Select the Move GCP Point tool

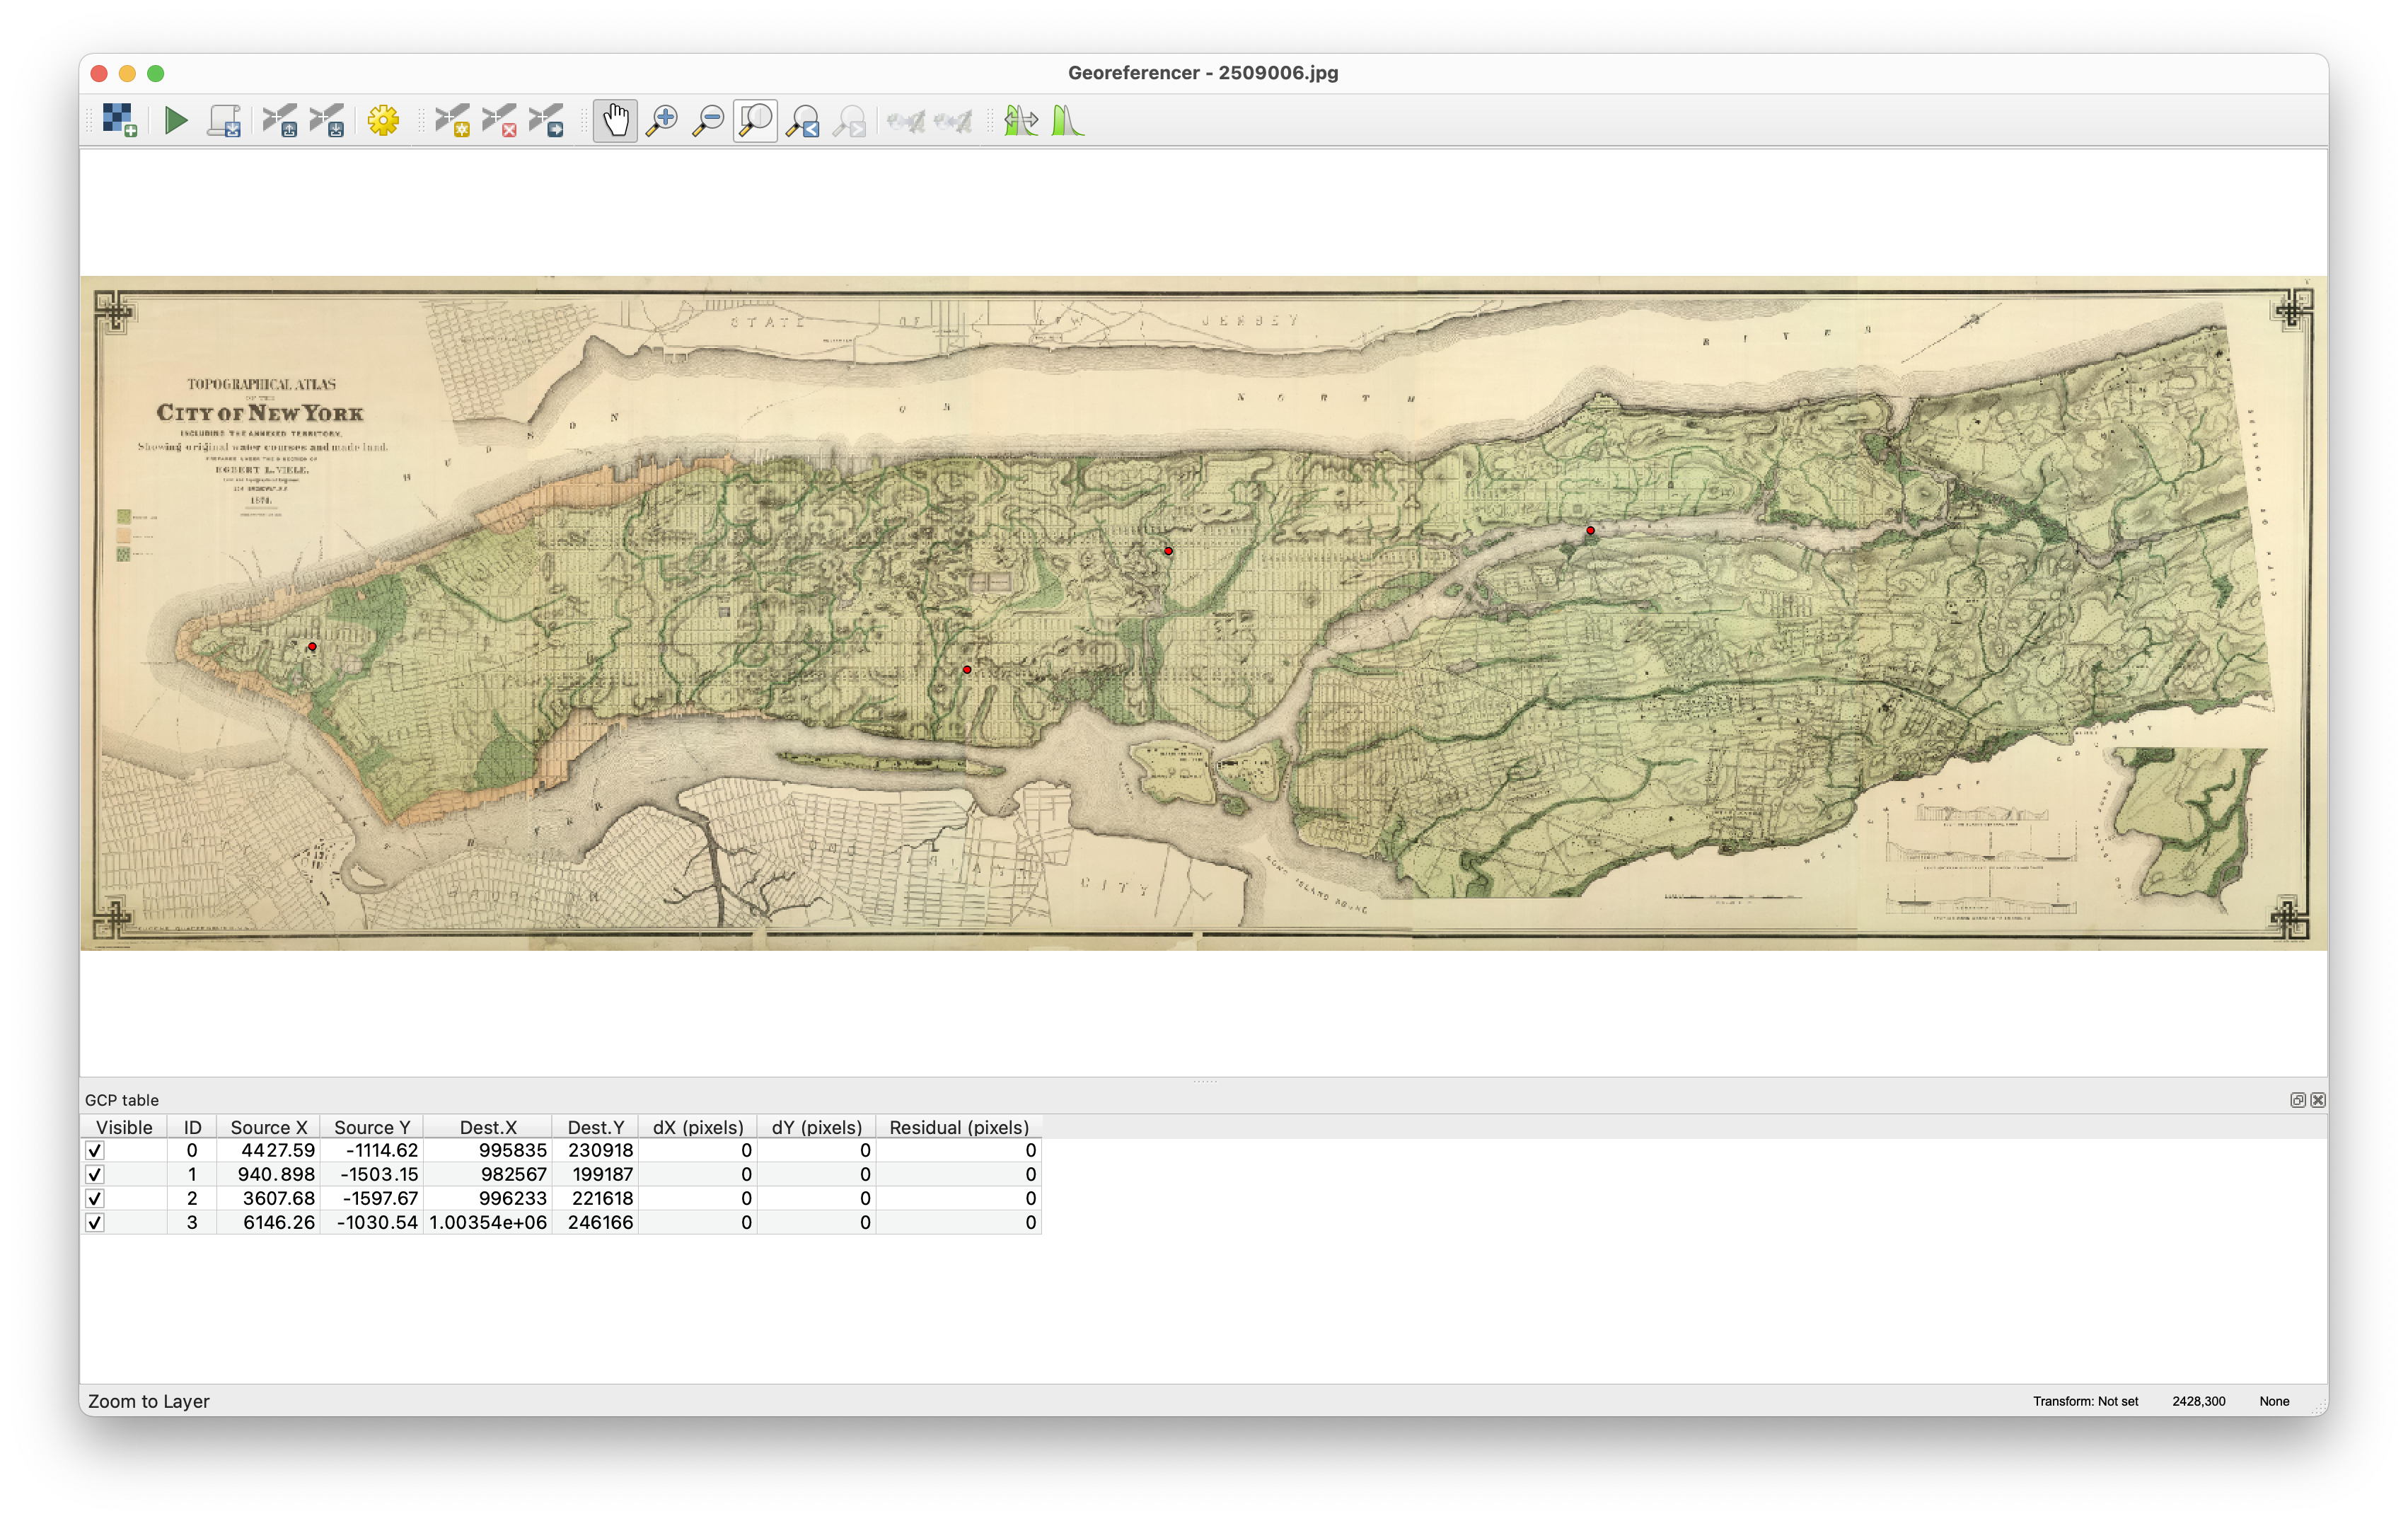[547, 121]
